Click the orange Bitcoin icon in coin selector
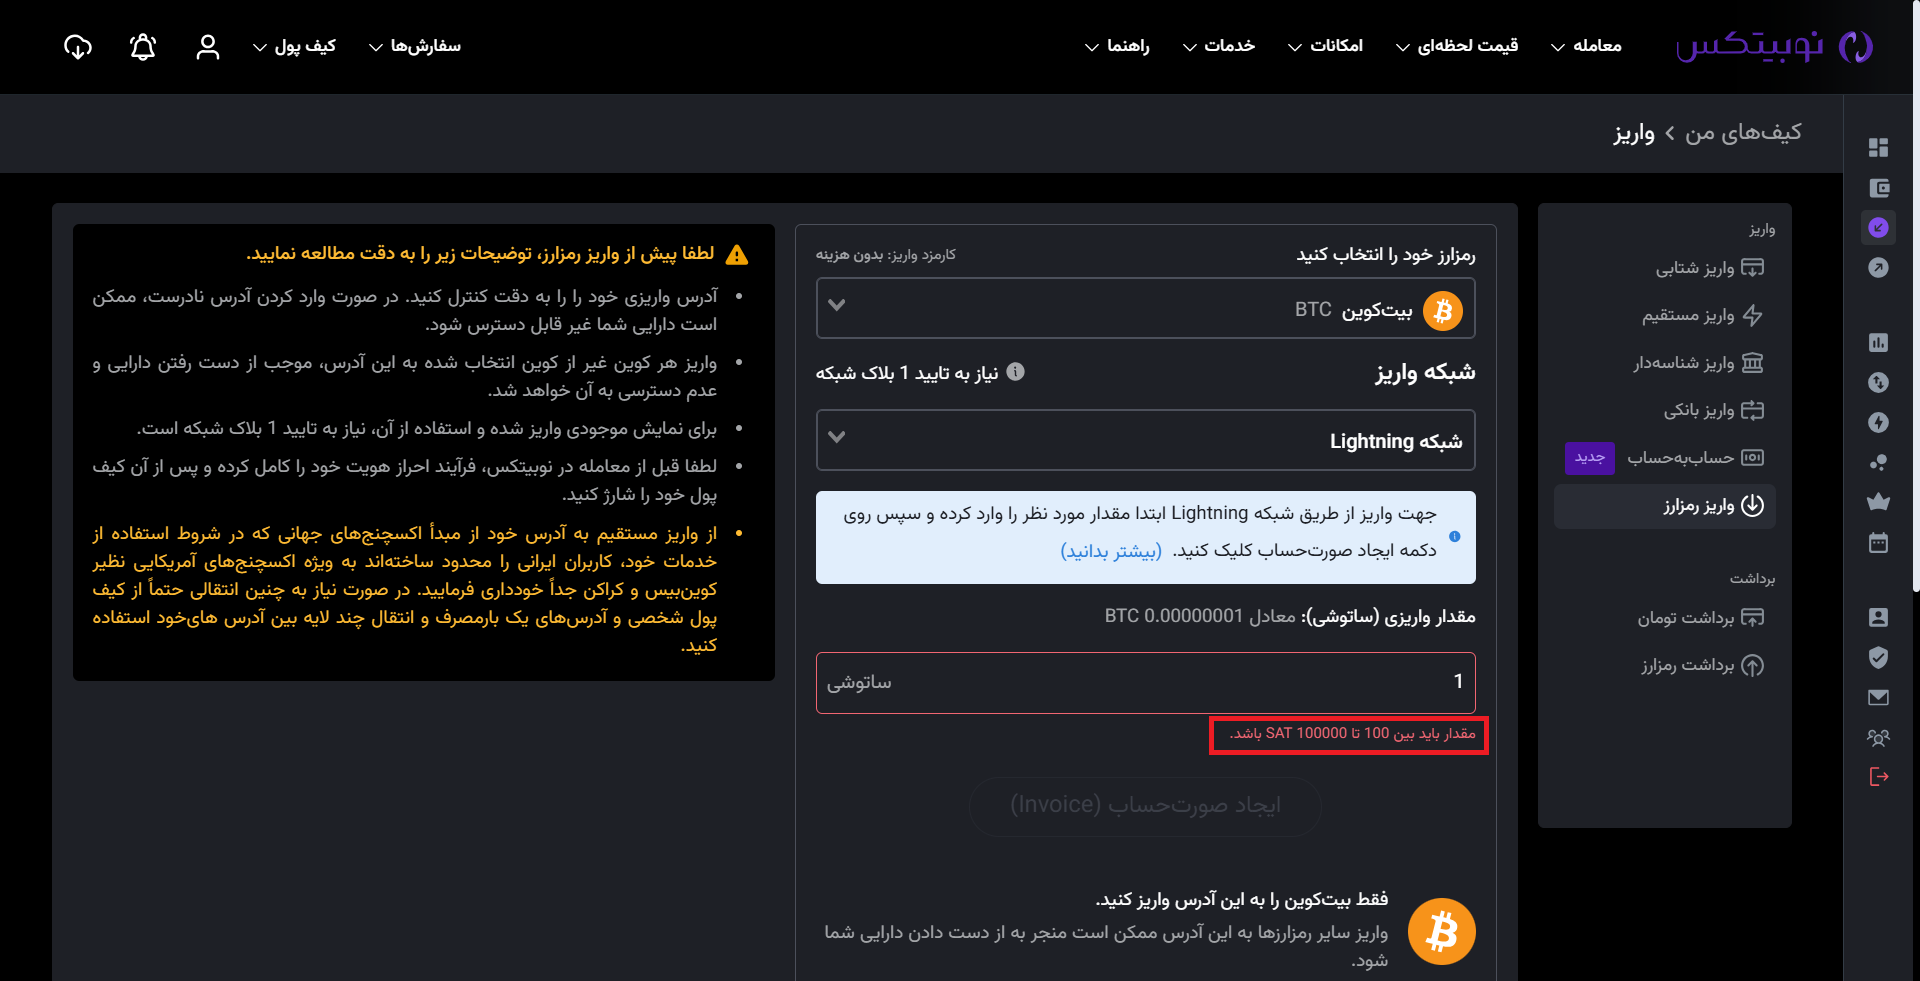 pos(1442,311)
